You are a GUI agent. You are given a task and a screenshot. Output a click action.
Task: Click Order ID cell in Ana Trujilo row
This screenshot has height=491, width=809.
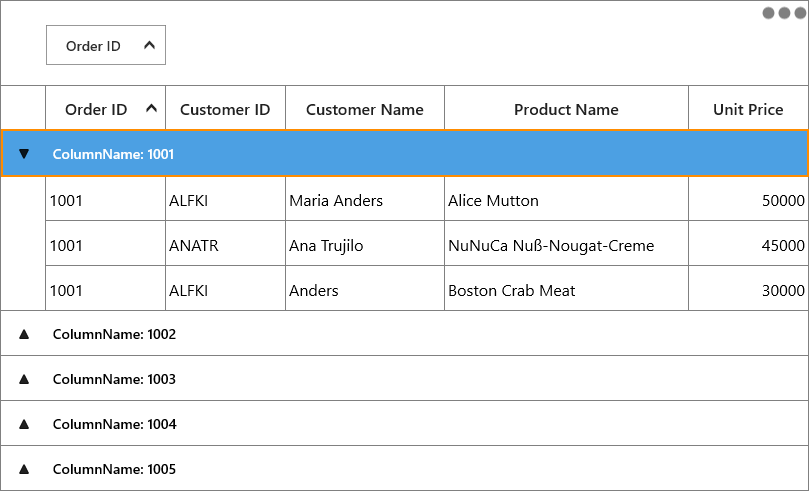click(x=105, y=243)
